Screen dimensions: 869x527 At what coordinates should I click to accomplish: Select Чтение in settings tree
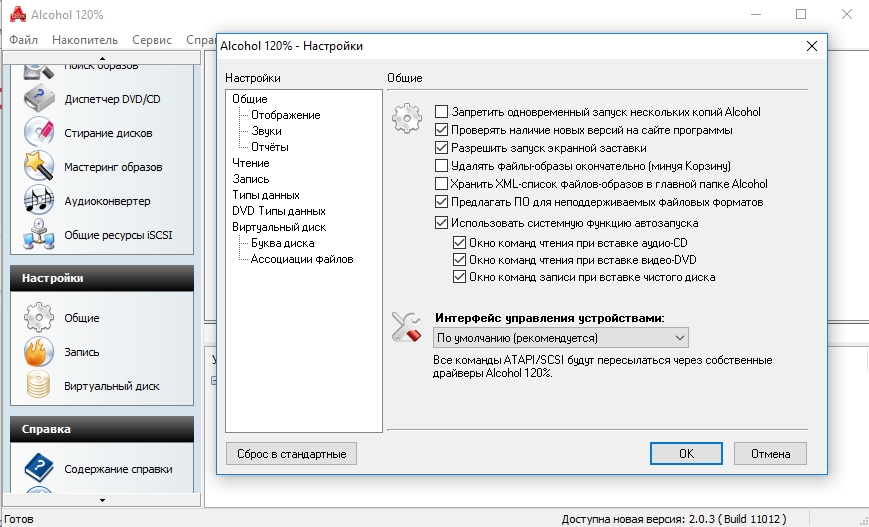coord(251,163)
